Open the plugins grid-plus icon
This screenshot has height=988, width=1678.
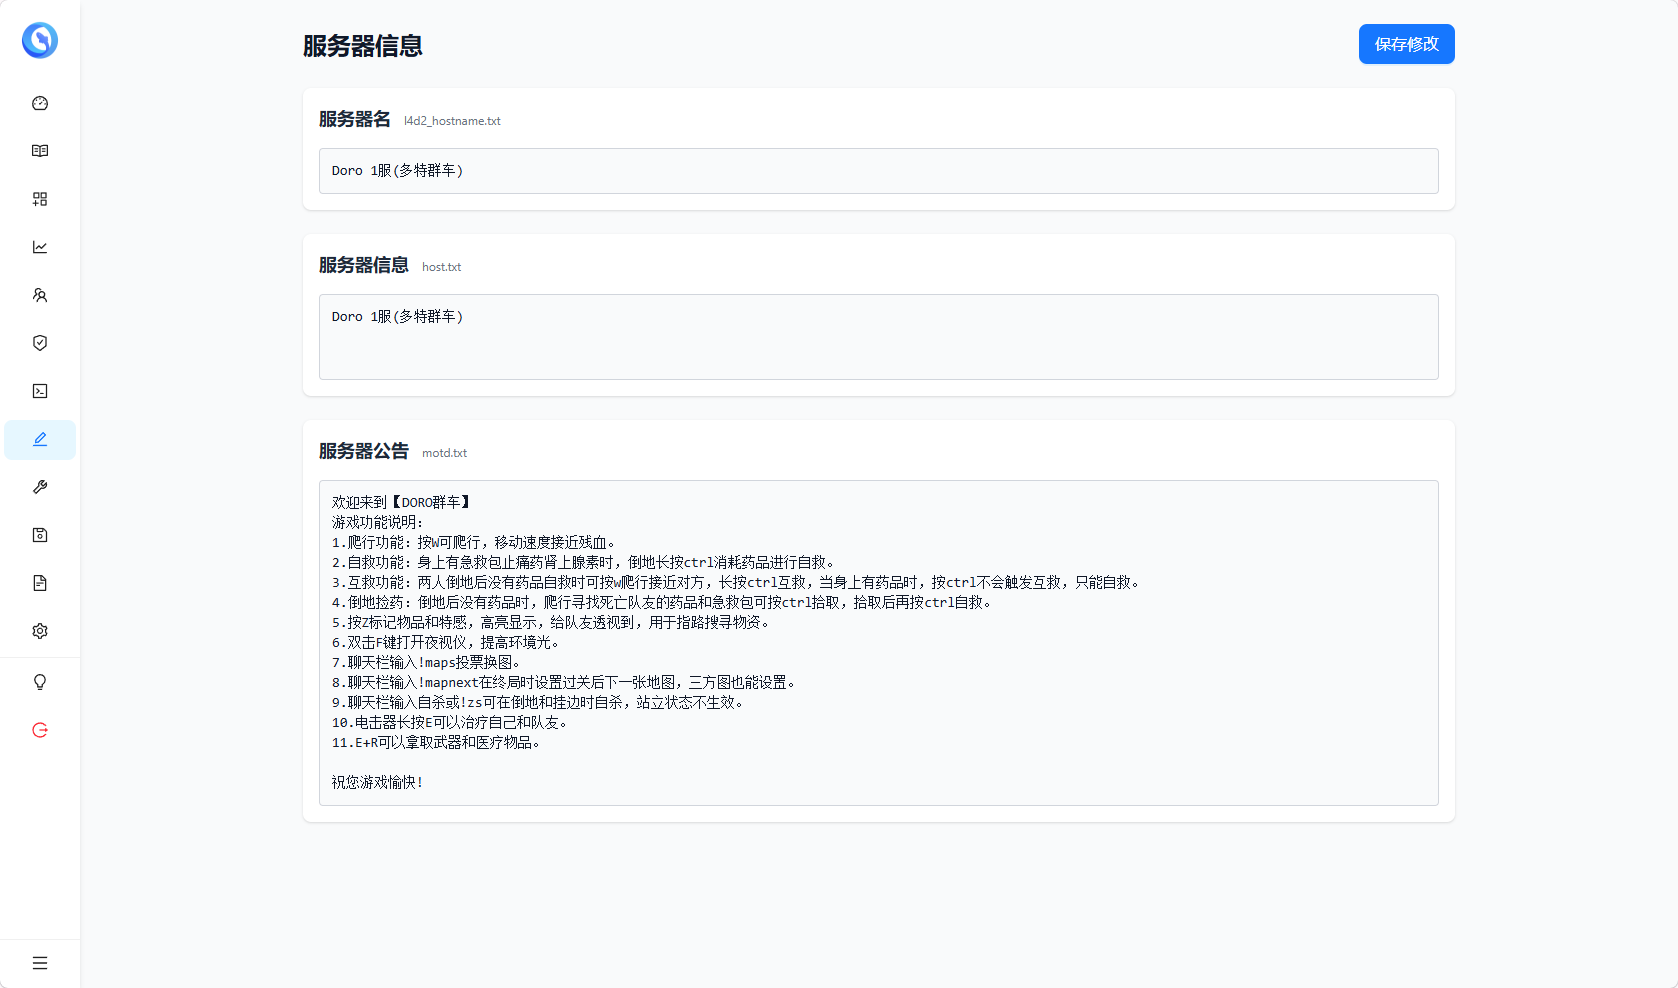tap(40, 199)
